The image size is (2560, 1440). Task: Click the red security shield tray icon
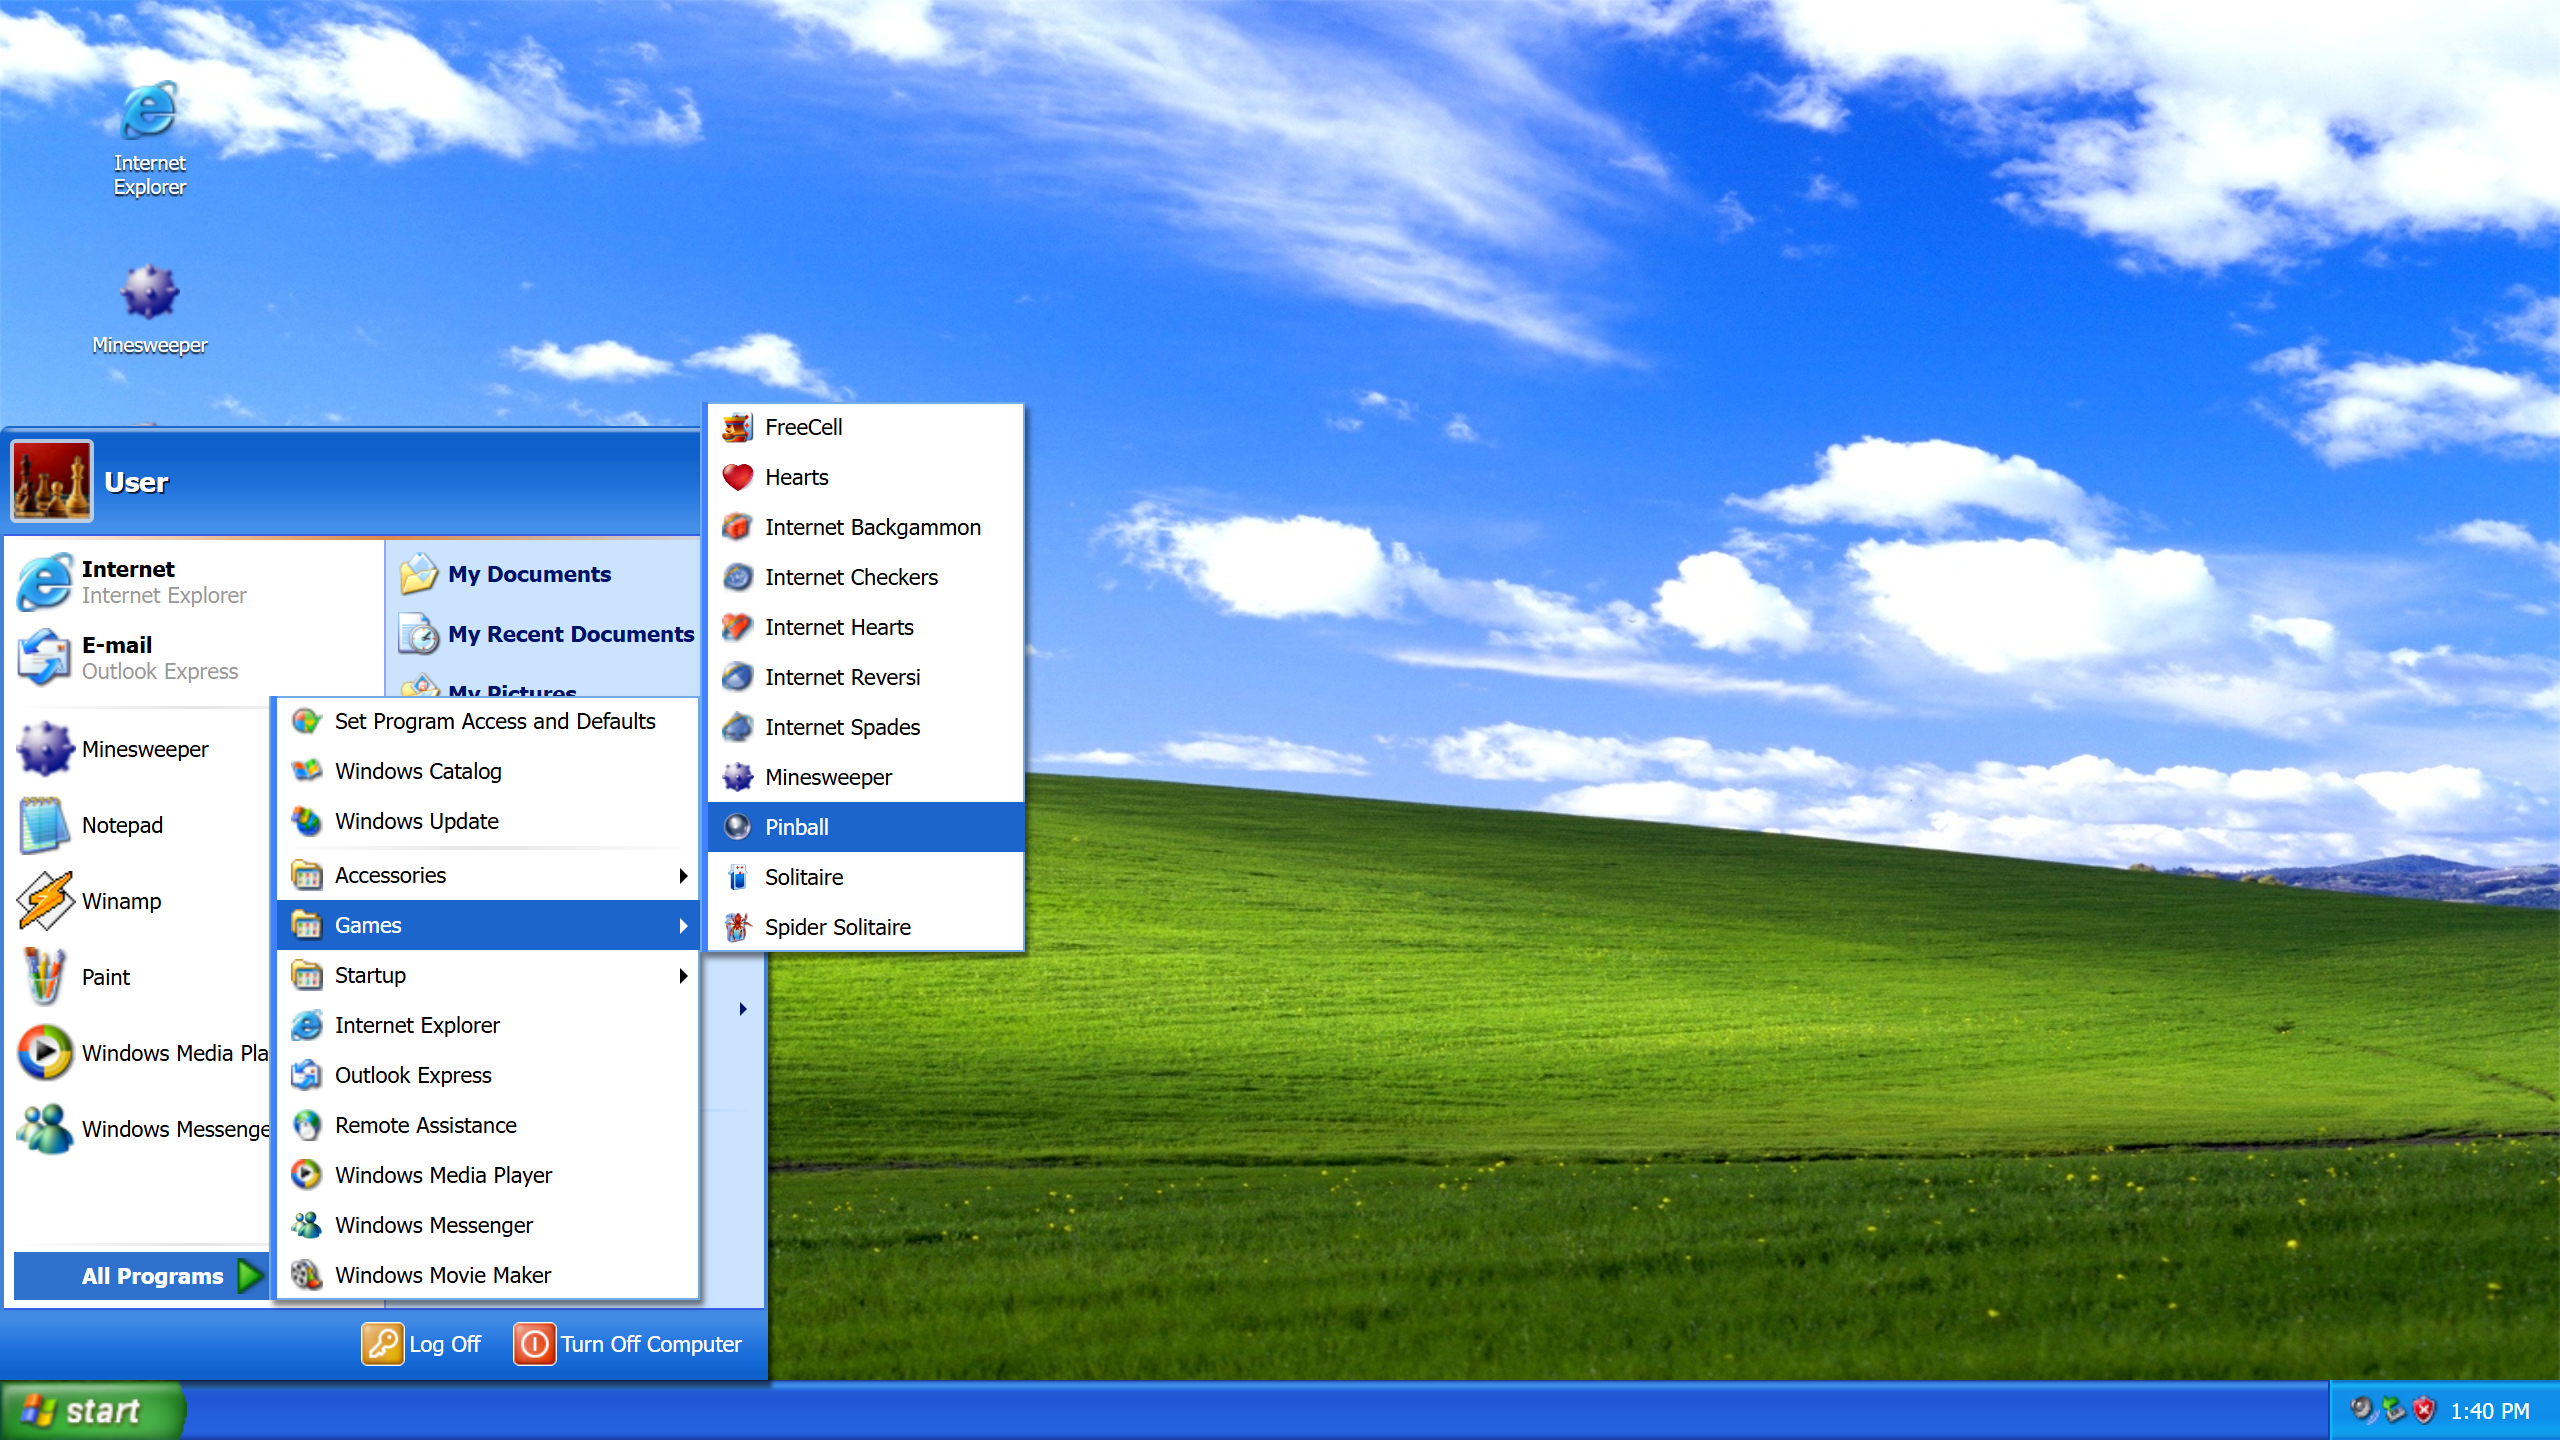2424,1411
